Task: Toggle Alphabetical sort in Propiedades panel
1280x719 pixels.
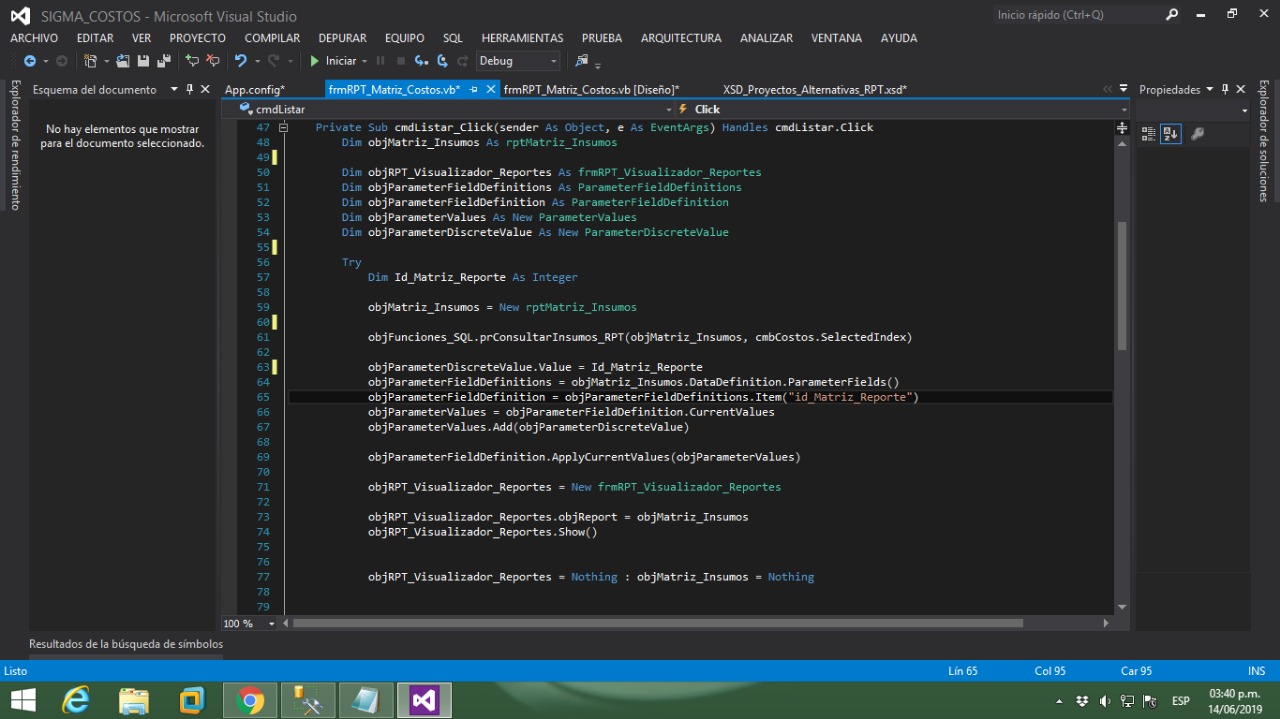Action: point(1170,134)
